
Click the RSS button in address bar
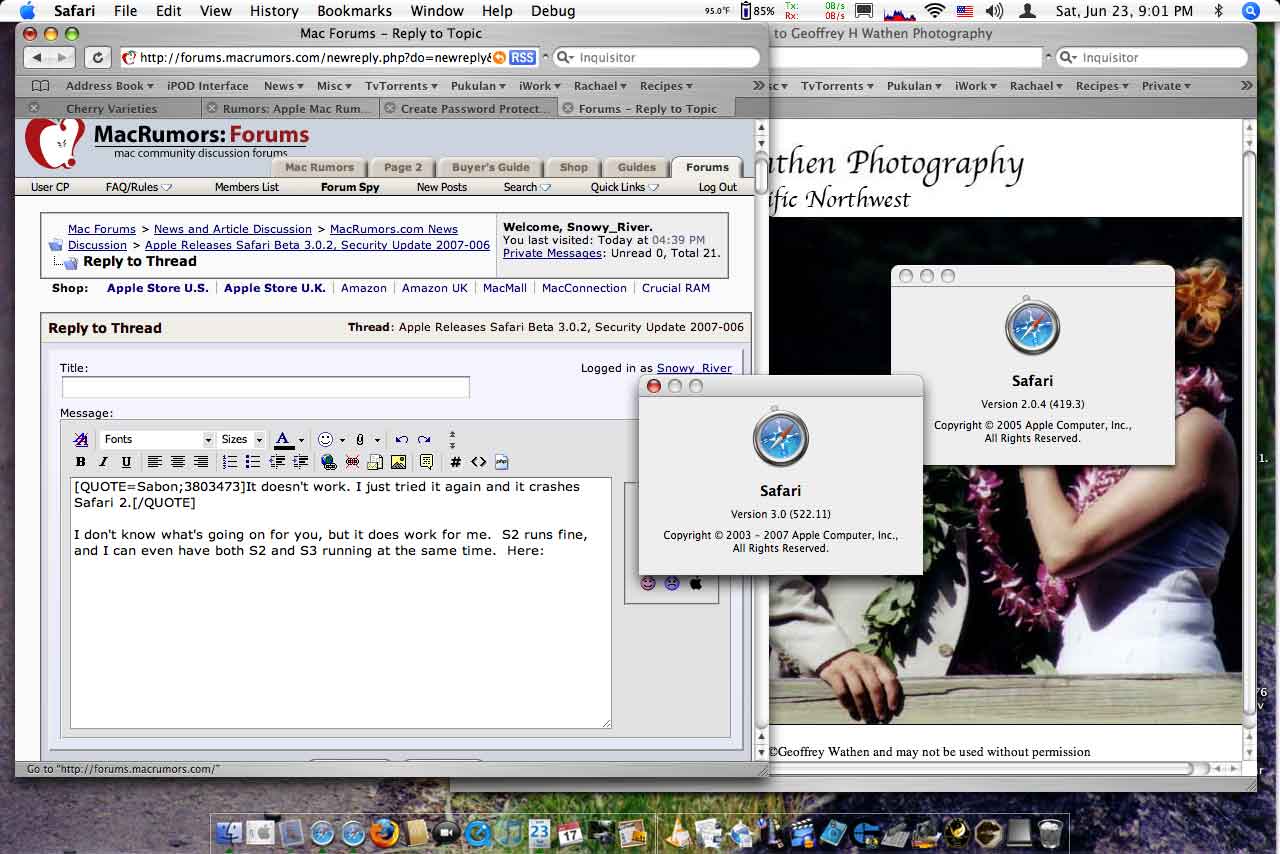tap(522, 57)
